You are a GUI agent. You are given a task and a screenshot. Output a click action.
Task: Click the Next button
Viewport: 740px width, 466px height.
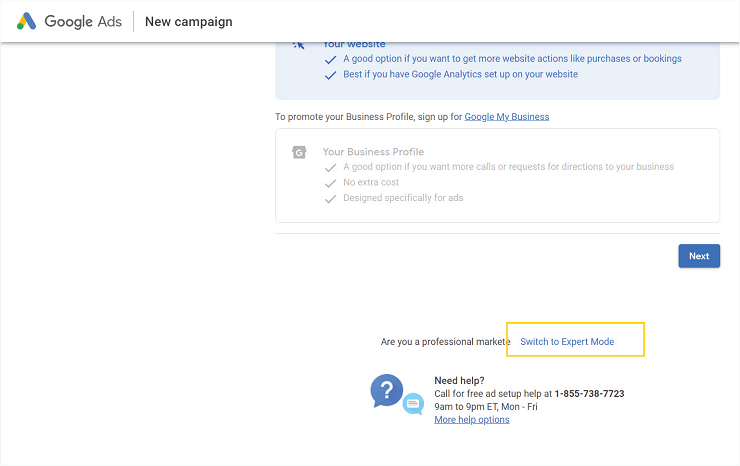[699, 256]
